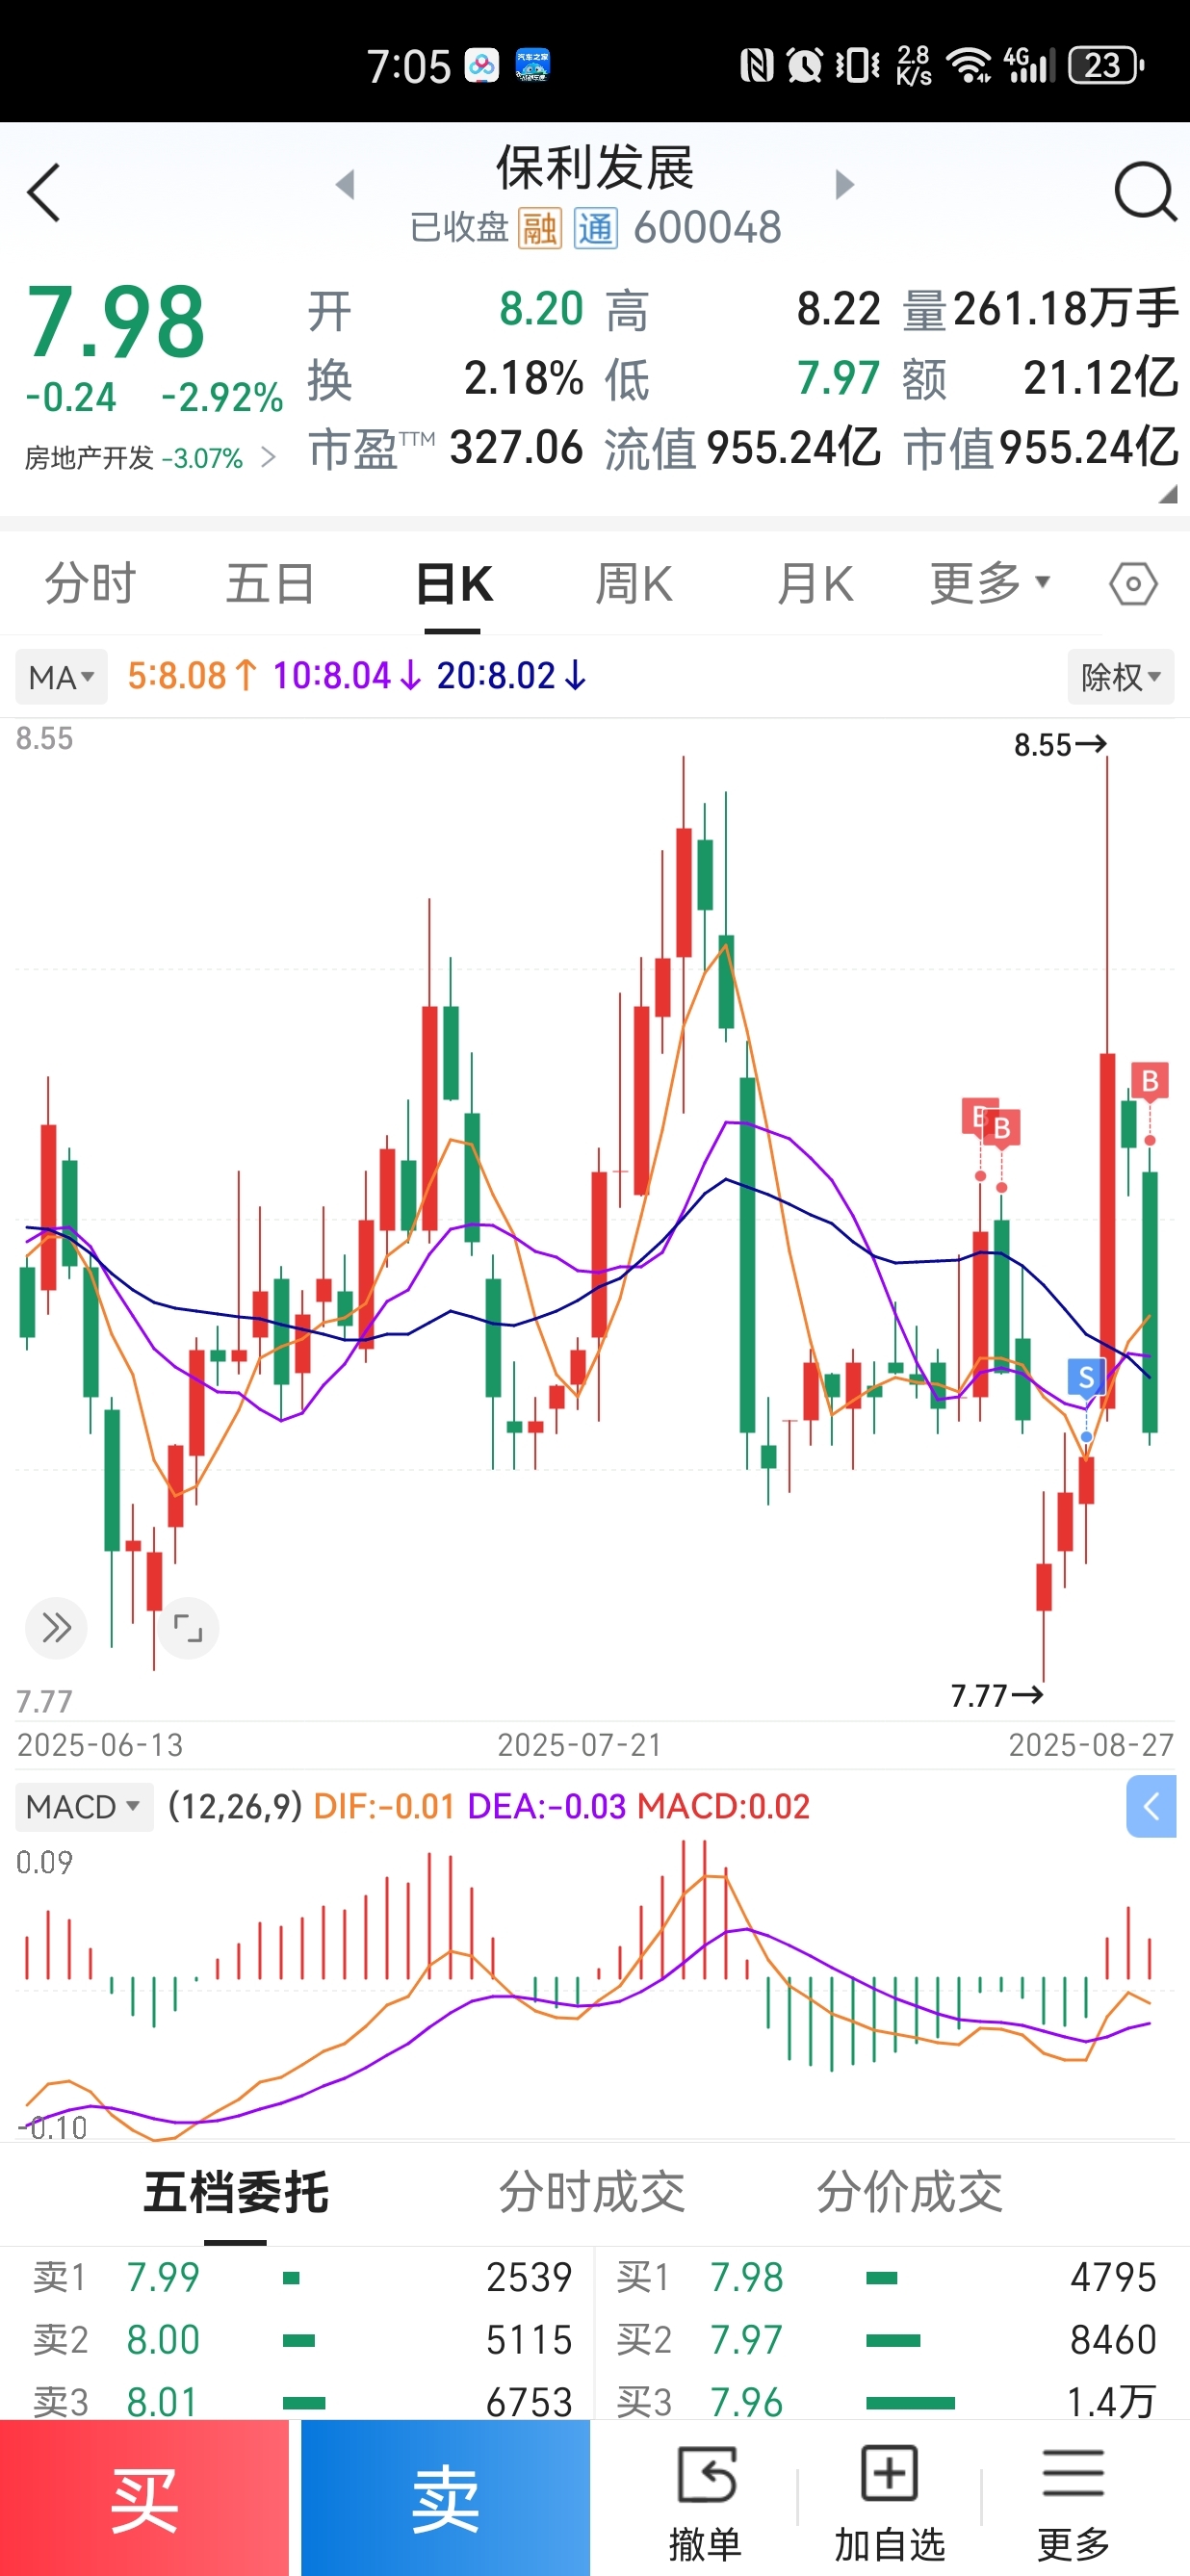Viewport: 1190px width, 2576px height.
Task: Tap MA20 value 20:8.02
Action: pyautogui.click(x=511, y=676)
